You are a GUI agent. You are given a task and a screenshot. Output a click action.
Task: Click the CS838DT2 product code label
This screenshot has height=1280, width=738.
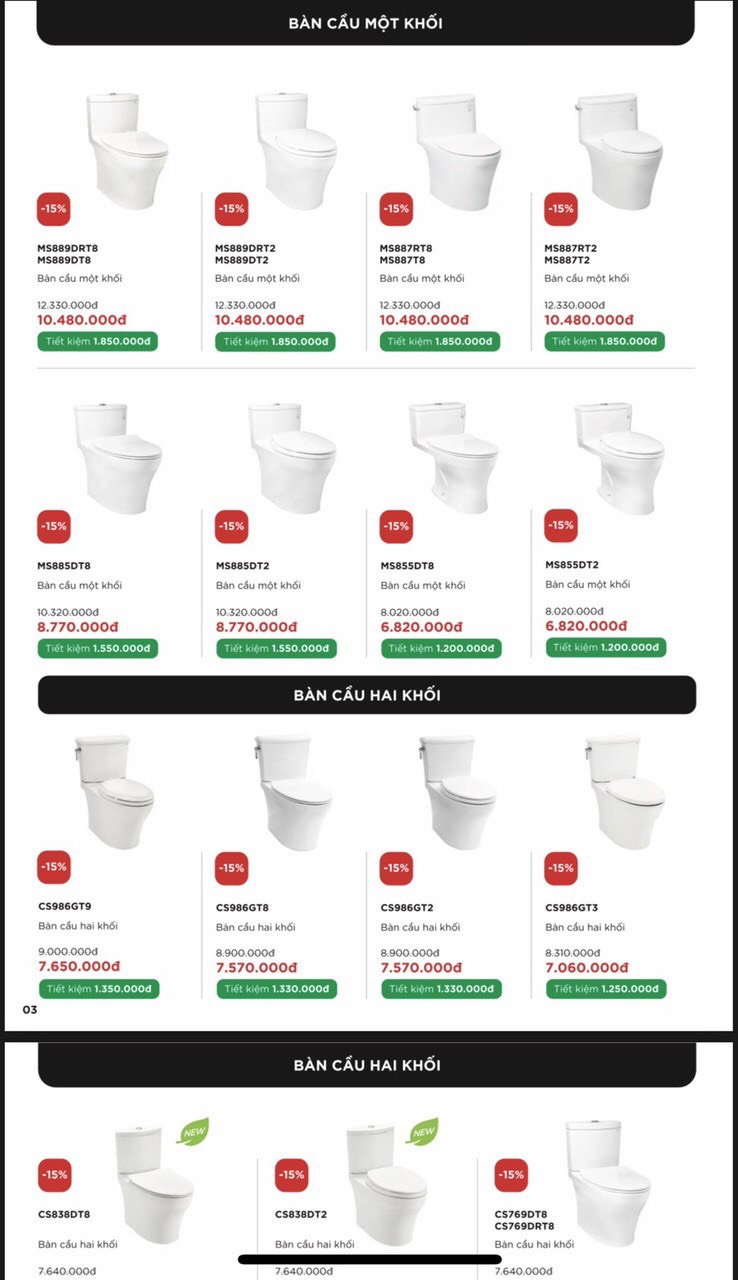click(301, 1214)
